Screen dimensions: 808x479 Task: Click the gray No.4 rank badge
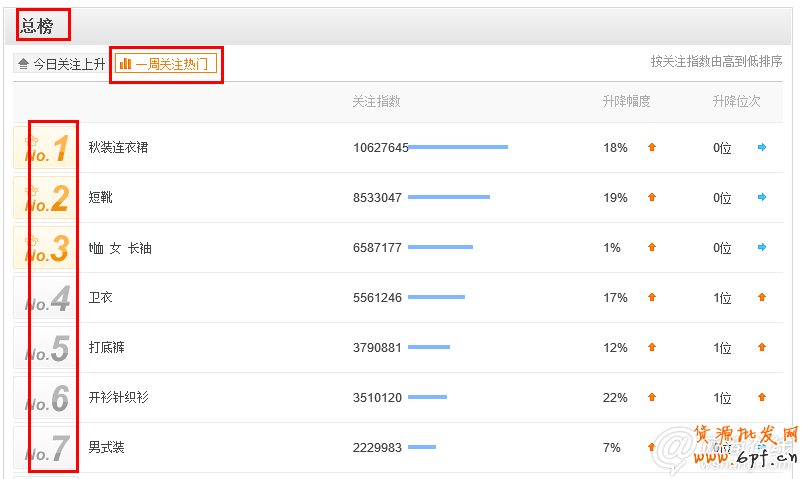47,298
